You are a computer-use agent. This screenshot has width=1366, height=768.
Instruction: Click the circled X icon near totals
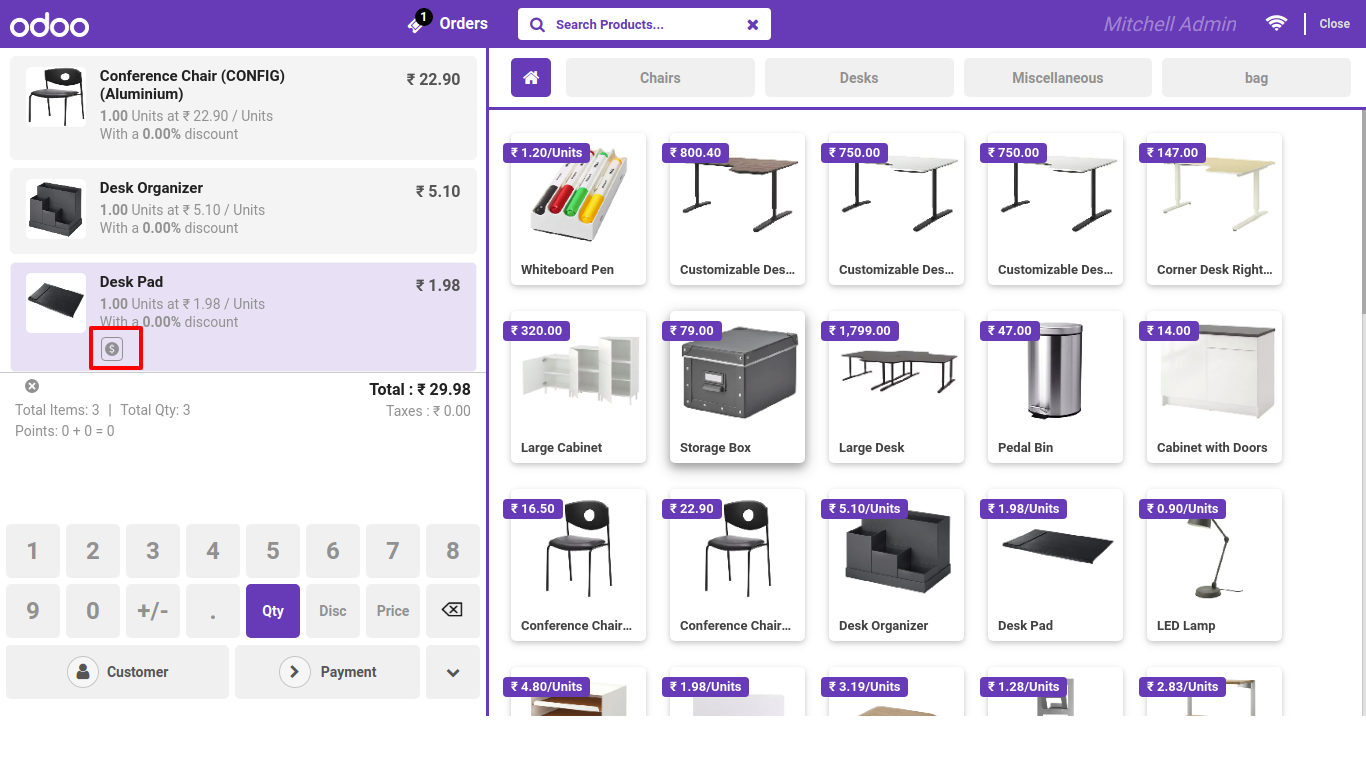pos(32,386)
